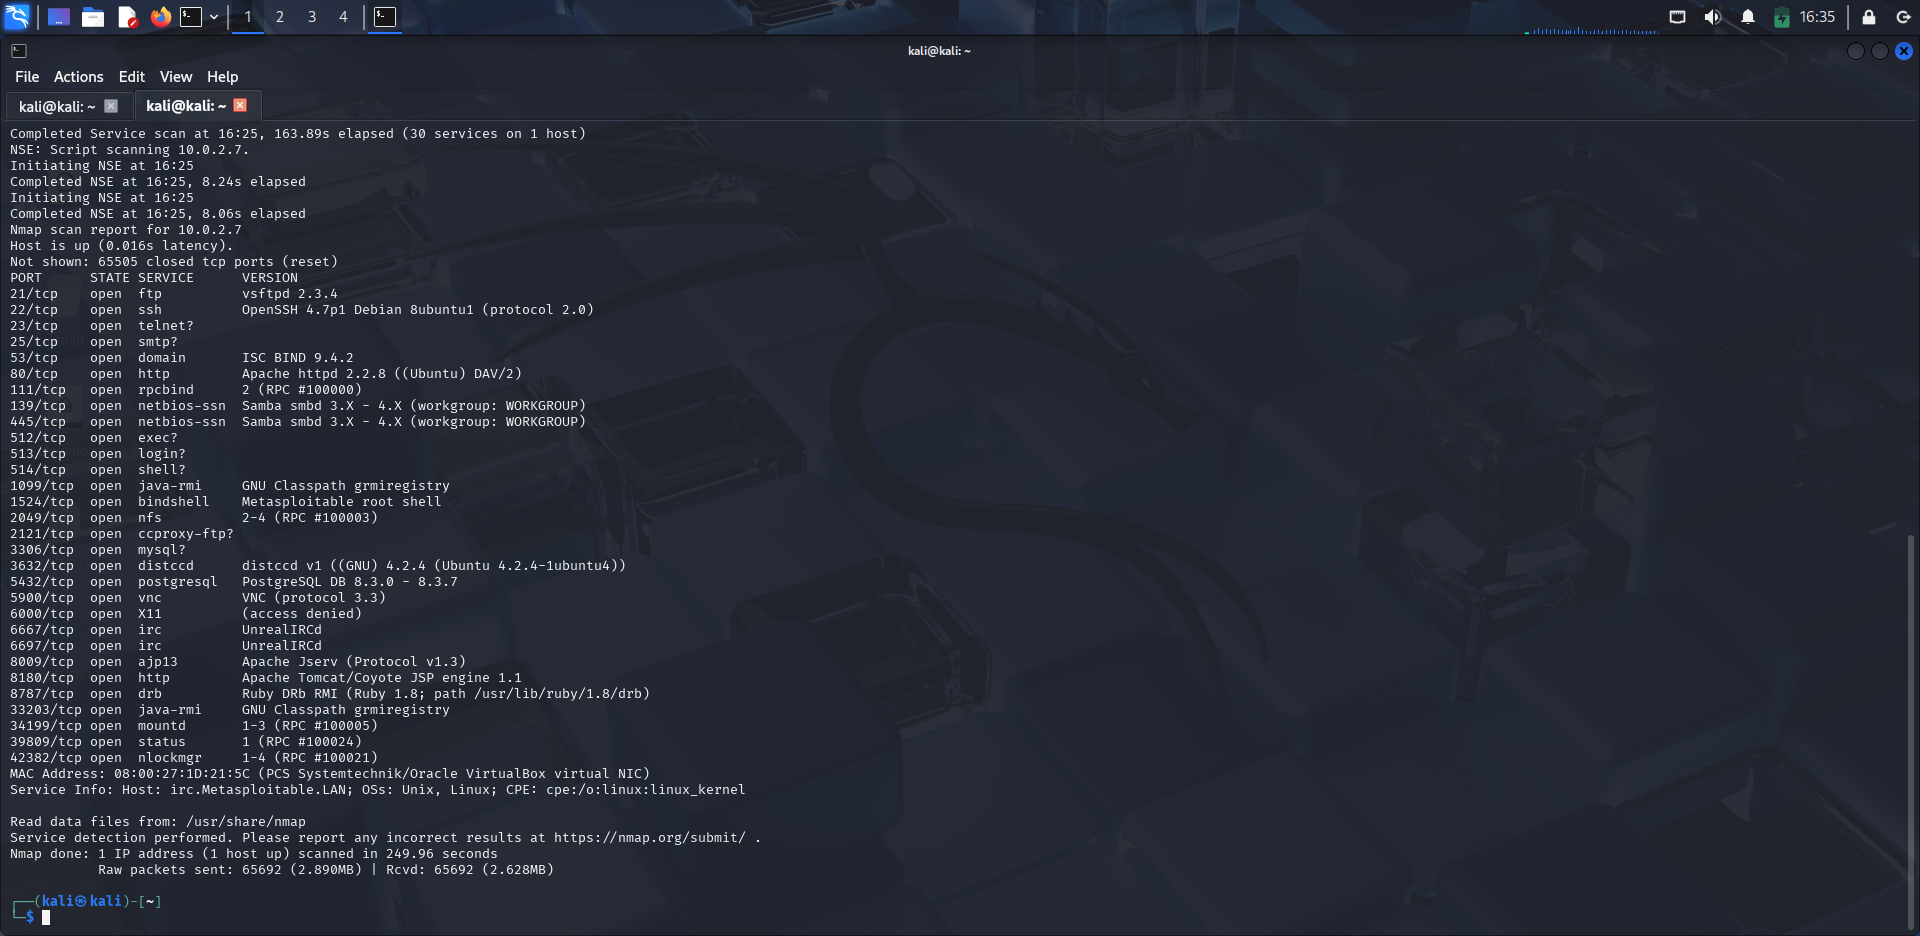Expand the terminal launcher dropdown arrow
The height and width of the screenshot is (936, 1920).
214,17
